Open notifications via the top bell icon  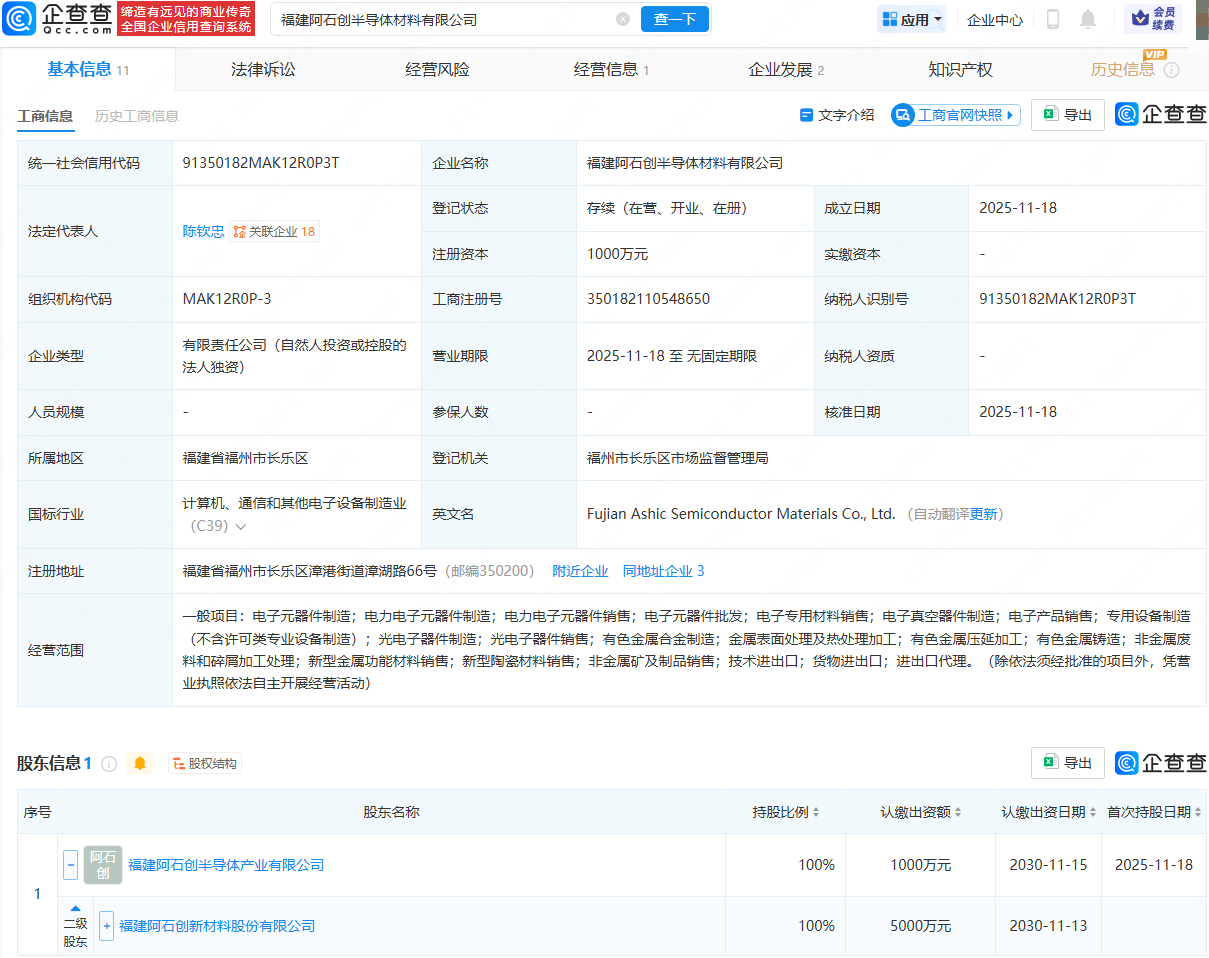(x=1088, y=19)
